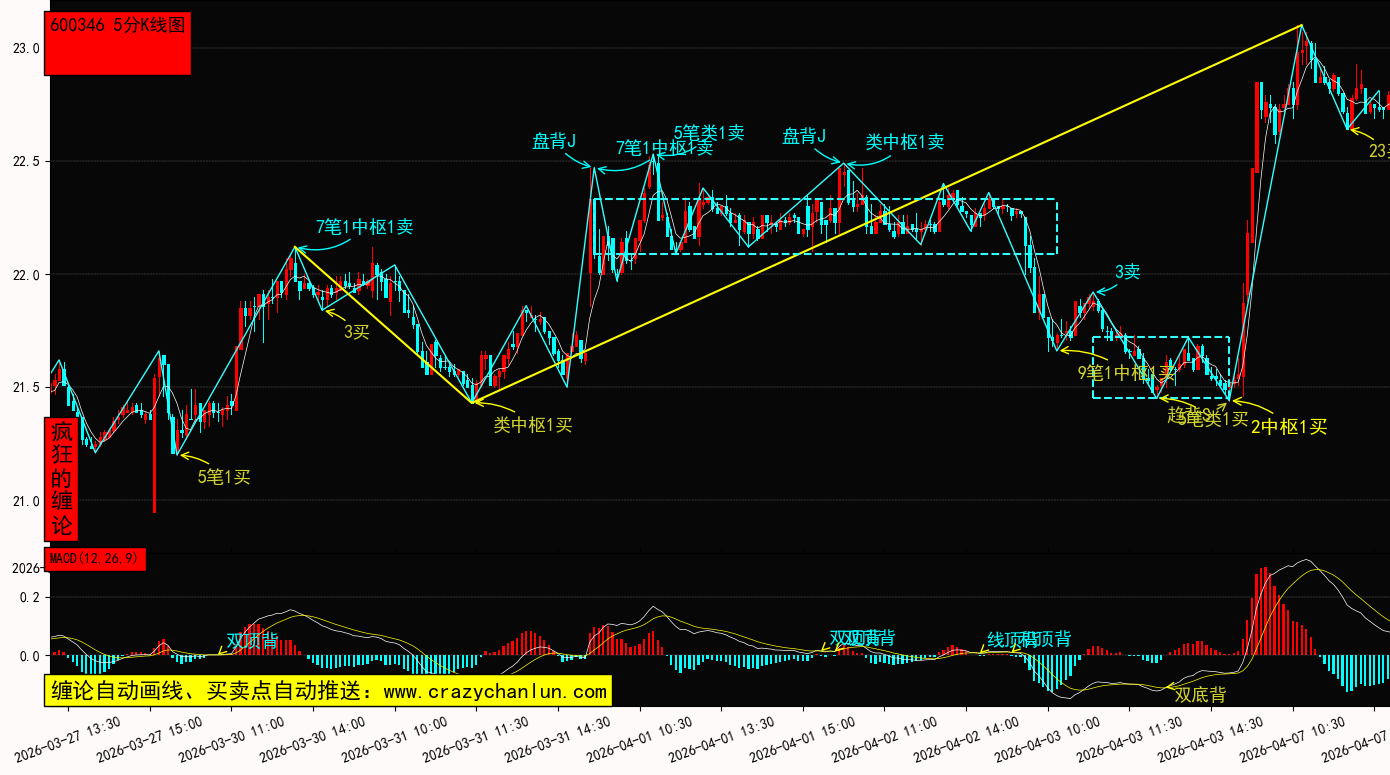Select the 2中枢1买 buy signal label
The image size is (1390, 775).
(x=1289, y=427)
